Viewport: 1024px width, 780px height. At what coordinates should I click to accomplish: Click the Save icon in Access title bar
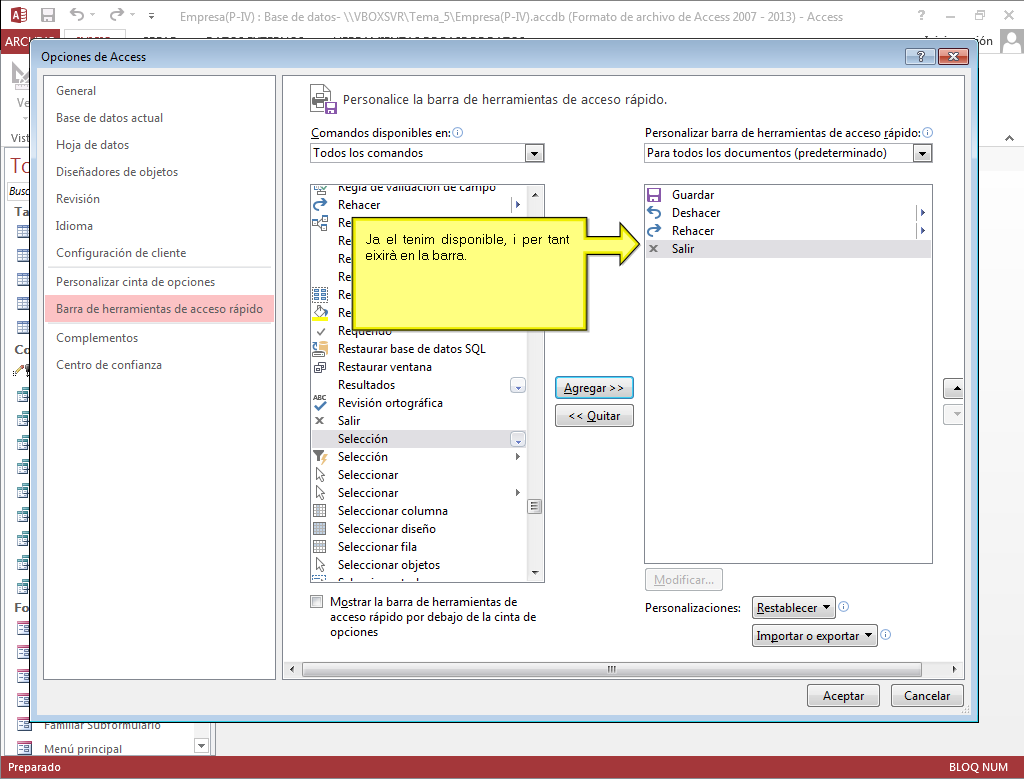pyautogui.click(x=48, y=16)
